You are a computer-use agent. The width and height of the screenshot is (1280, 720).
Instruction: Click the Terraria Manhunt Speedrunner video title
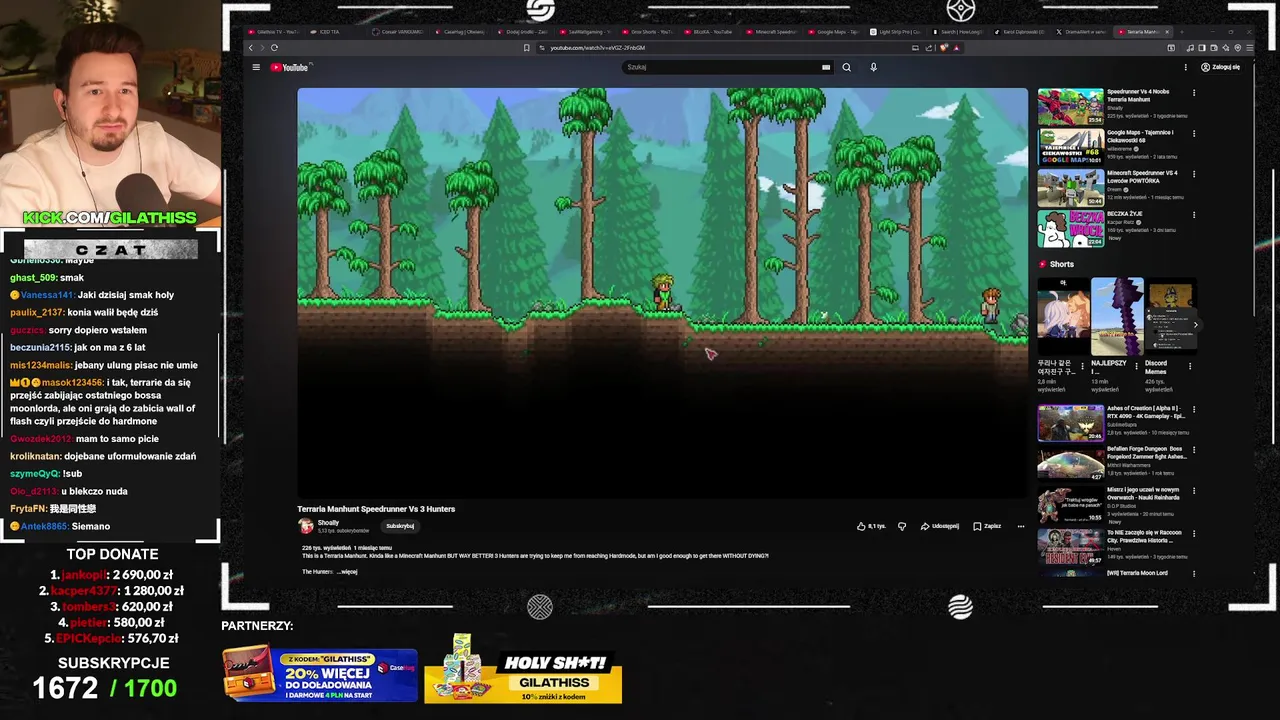[x=376, y=509]
